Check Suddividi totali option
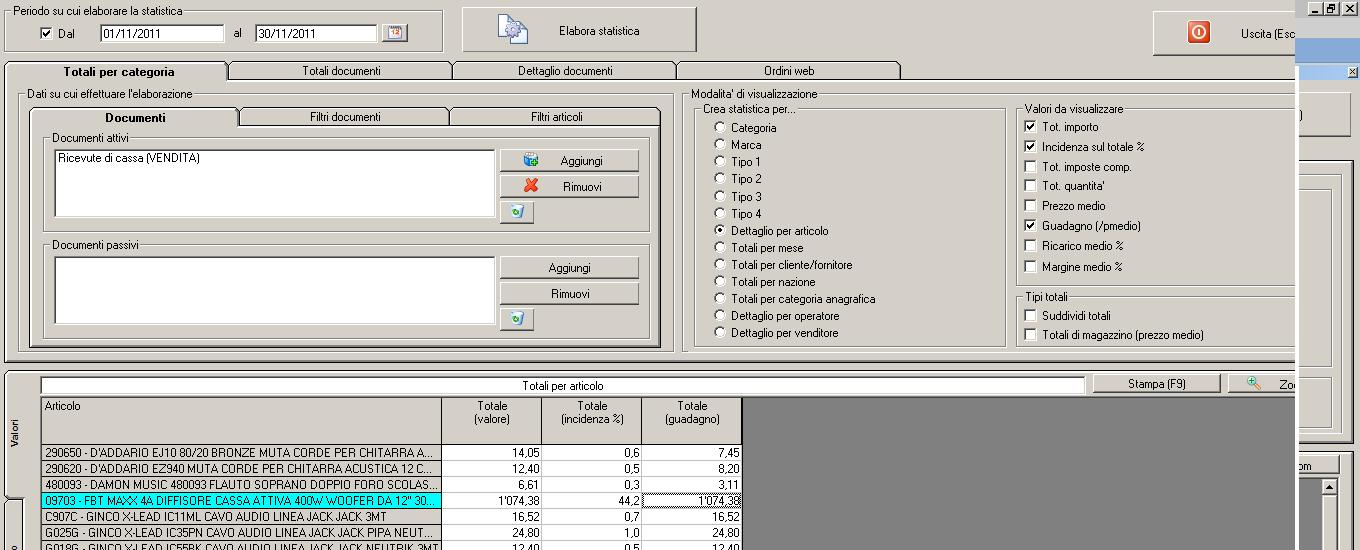 [x=1031, y=316]
